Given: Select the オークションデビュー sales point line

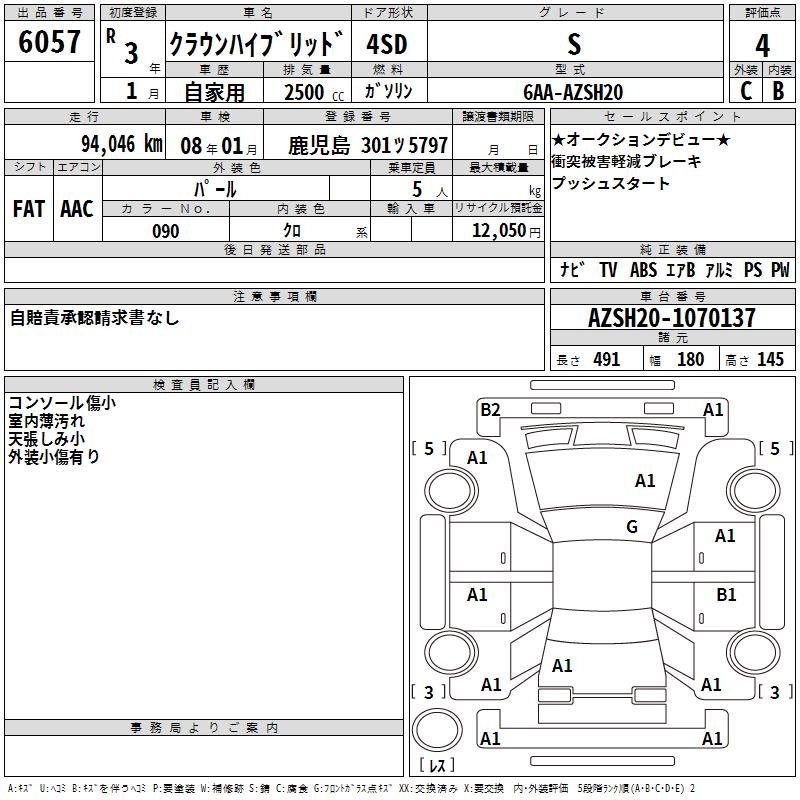Looking at the screenshot, I should point(641,139).
